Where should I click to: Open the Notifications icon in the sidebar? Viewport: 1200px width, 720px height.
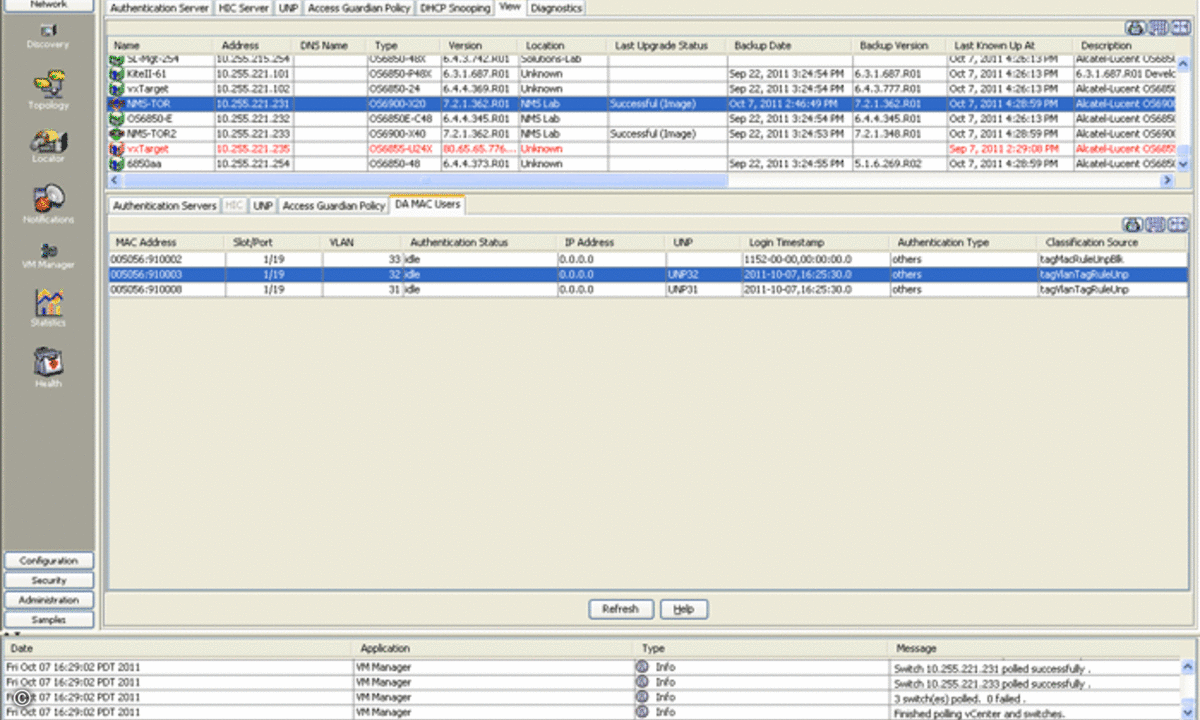click(x=48, y=198)
